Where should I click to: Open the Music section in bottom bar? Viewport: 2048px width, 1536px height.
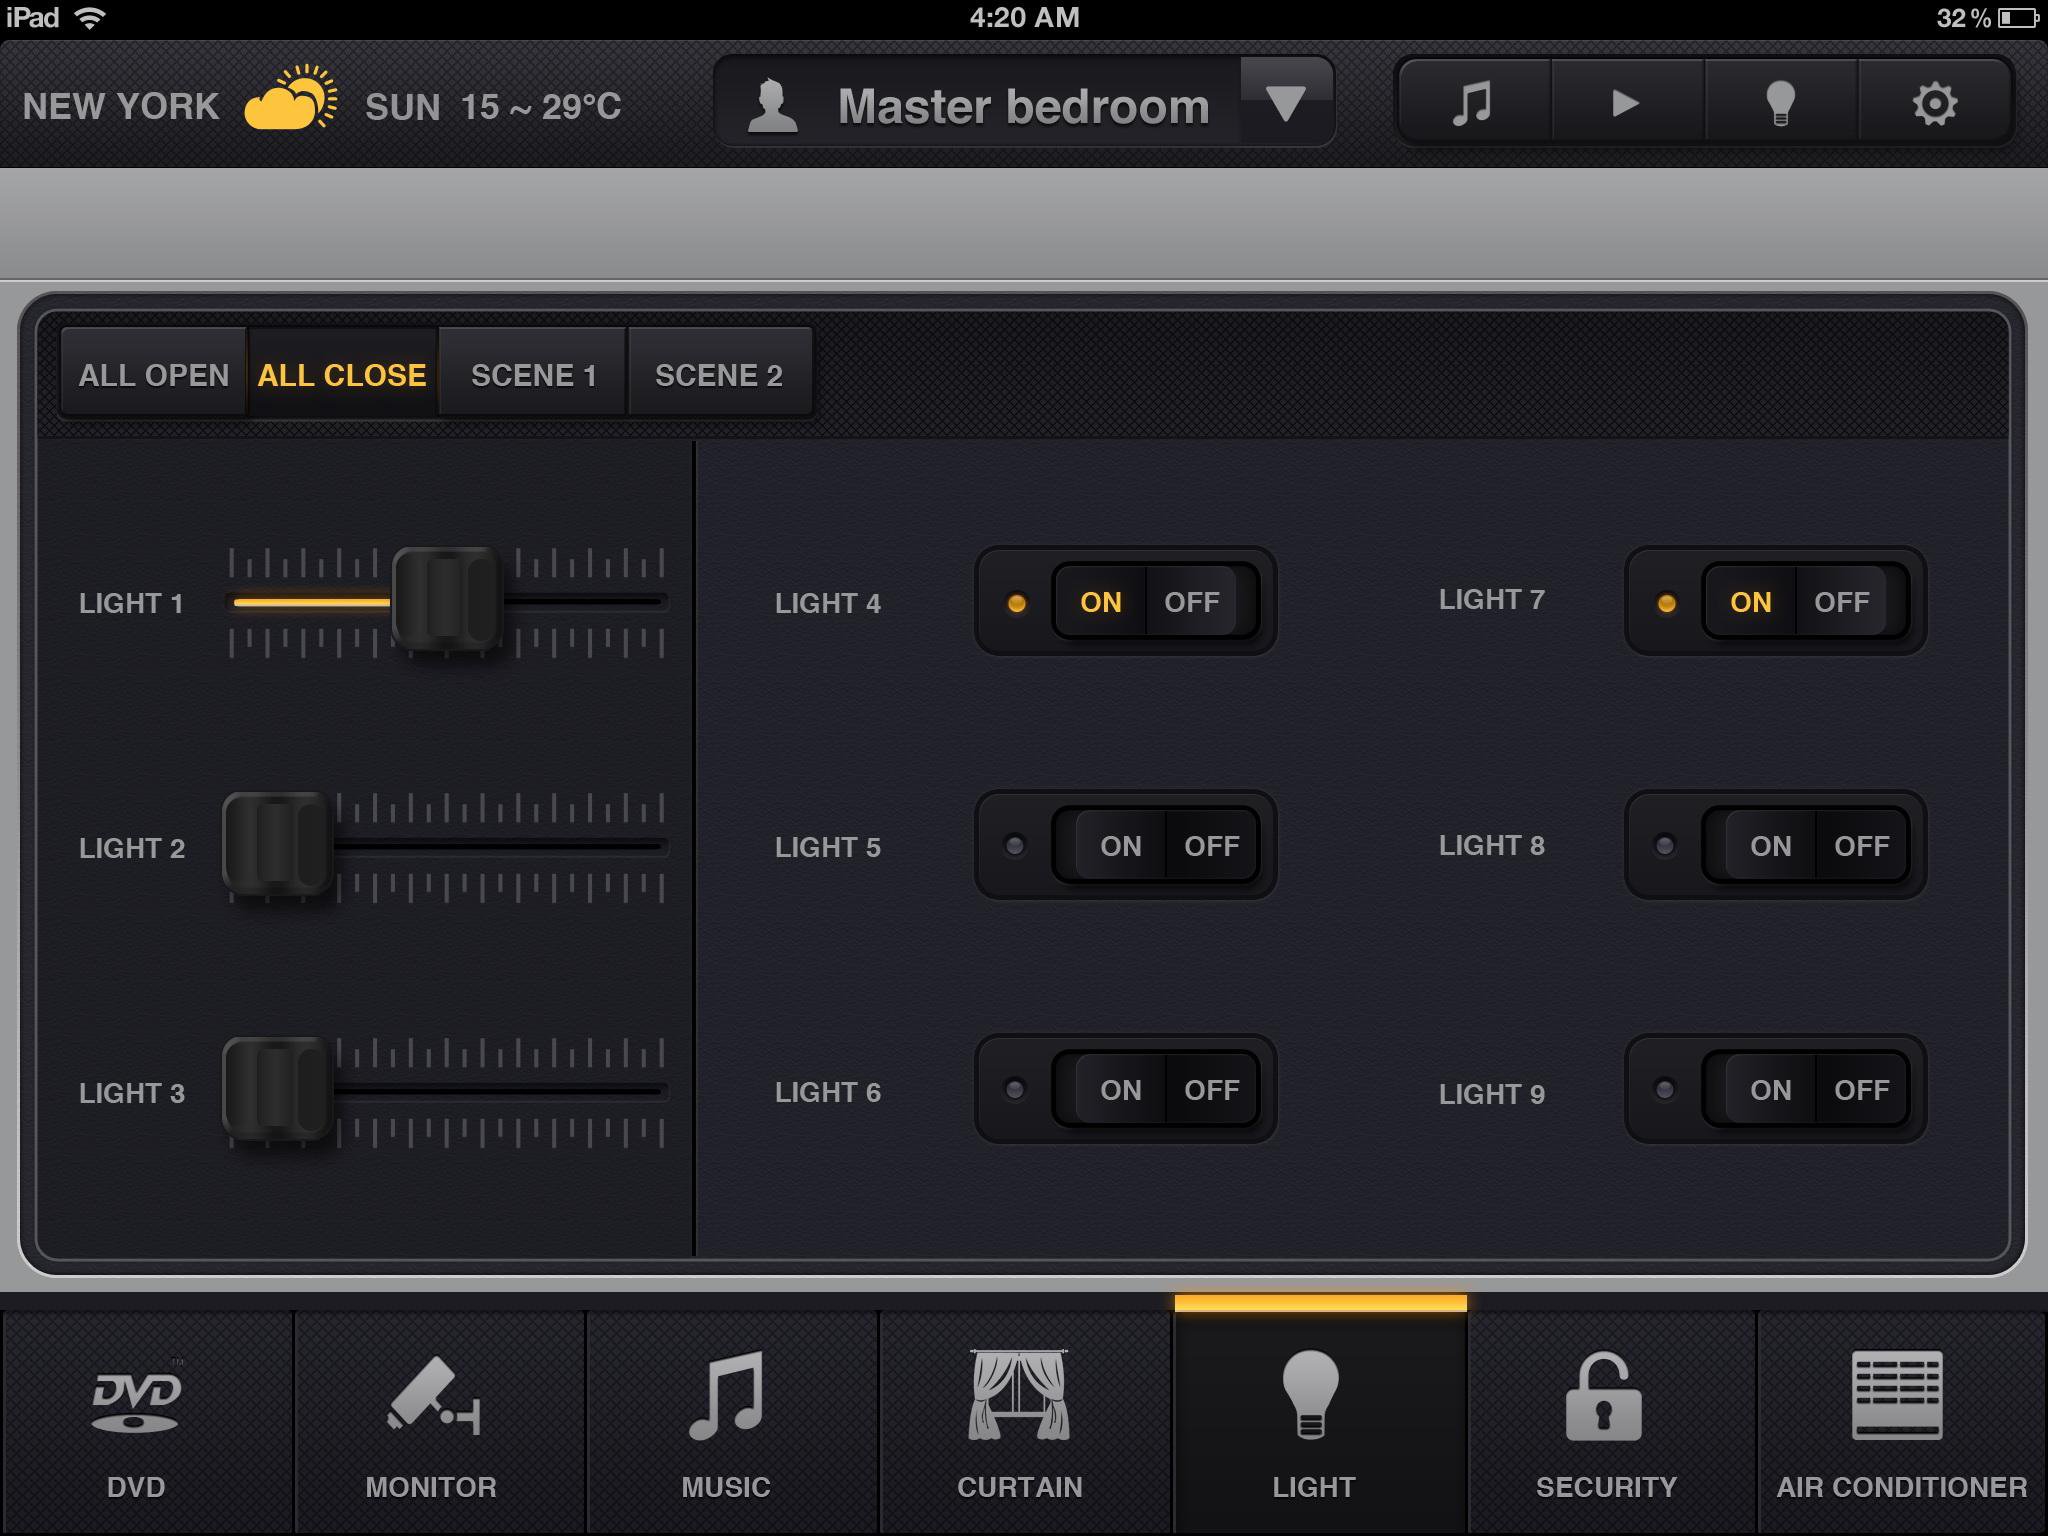(x=726, y=1422)
